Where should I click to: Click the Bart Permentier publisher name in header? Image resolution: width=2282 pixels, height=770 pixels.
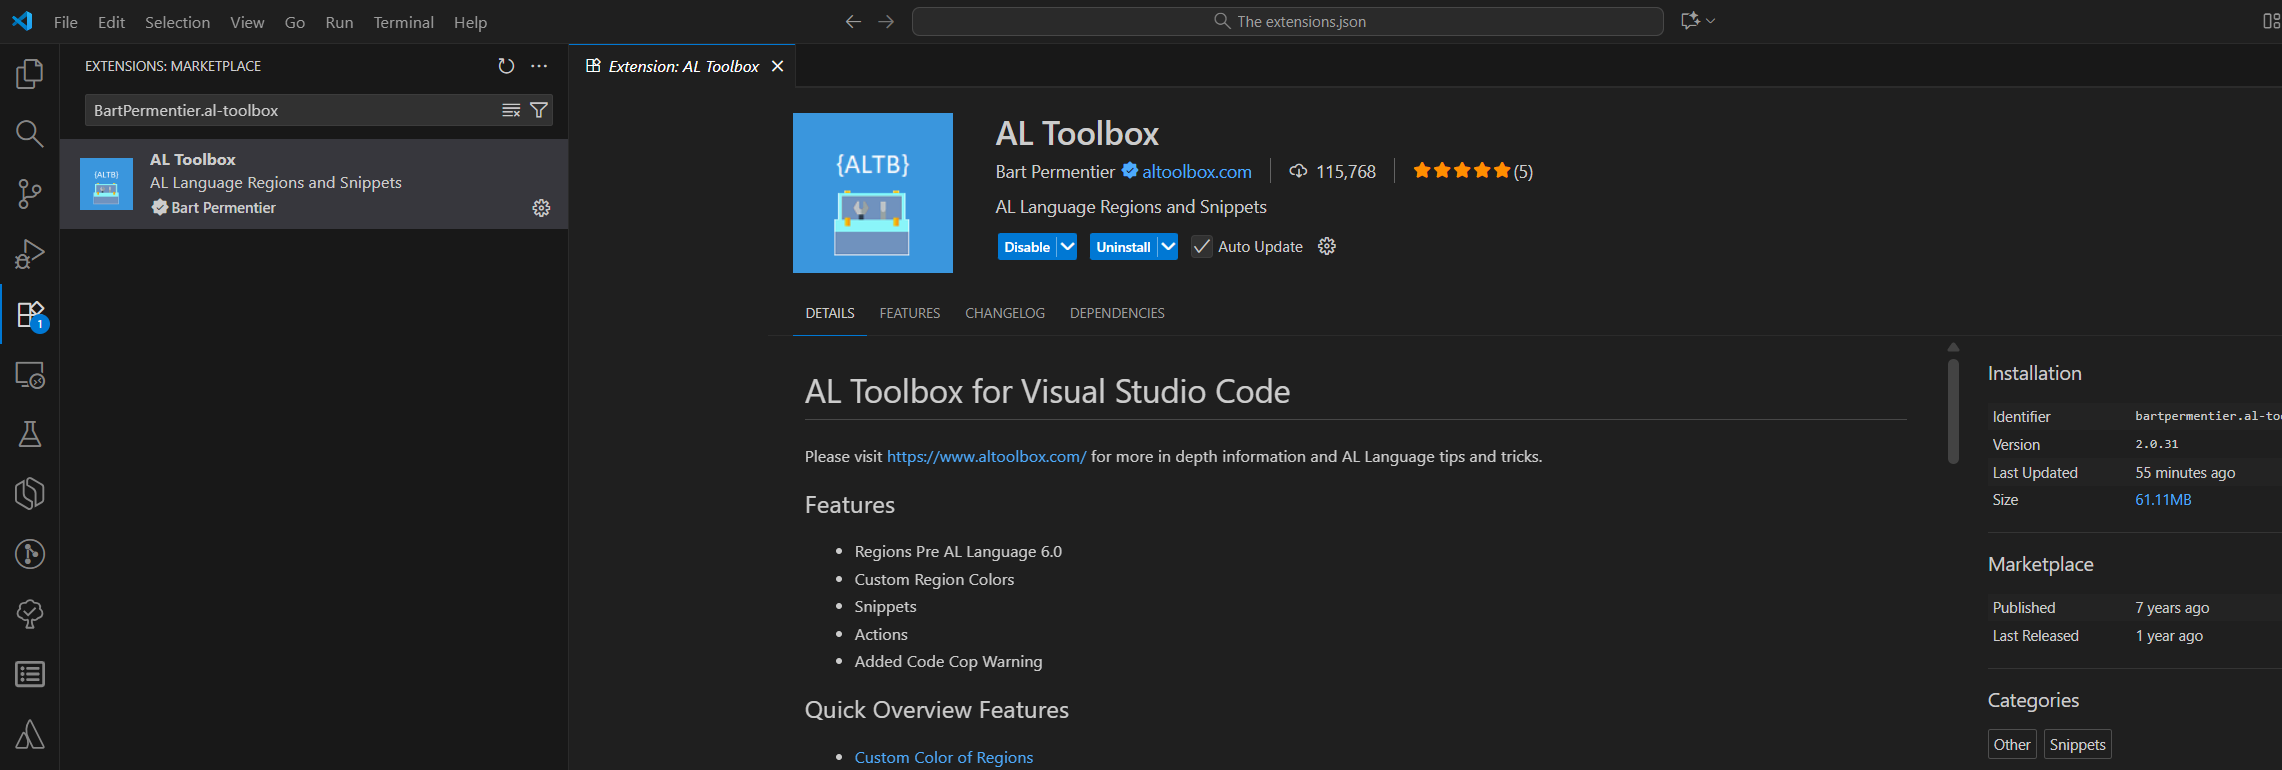[x=1055, y=171]
